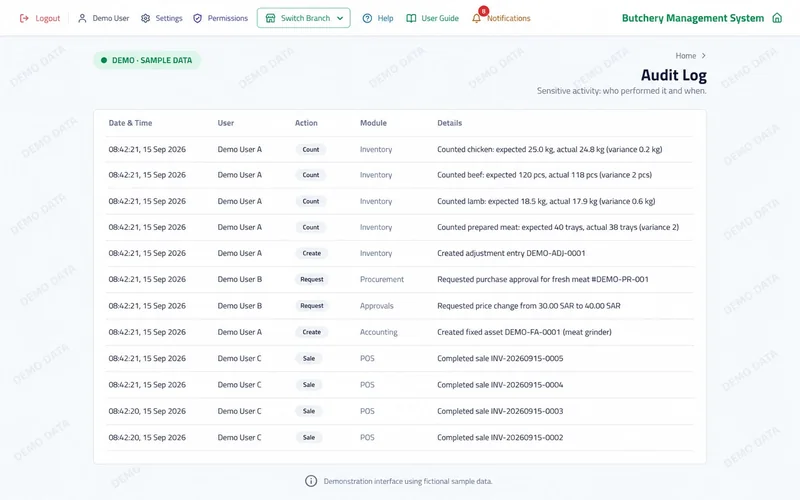The image size is (800, 500).
Task: Click the Logout arrow icon
Action: (24, 18)
